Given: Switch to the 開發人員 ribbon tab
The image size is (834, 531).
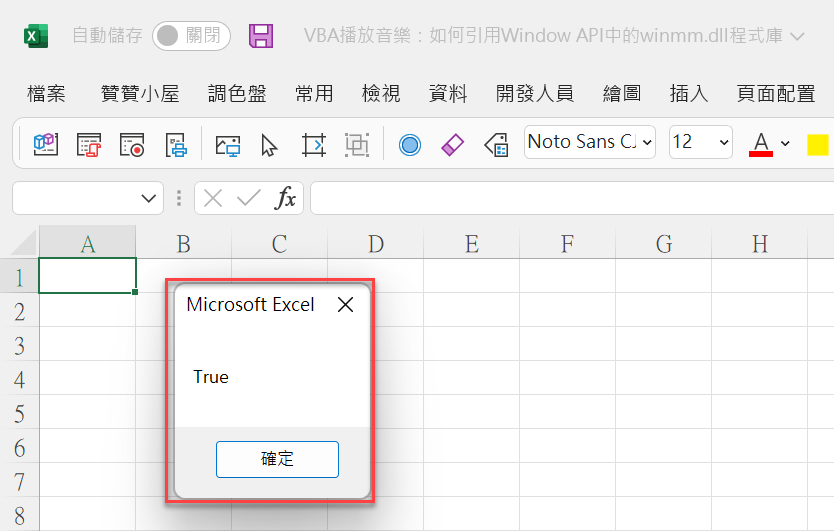Looking at the screenshot, I should tap(535, 94).
